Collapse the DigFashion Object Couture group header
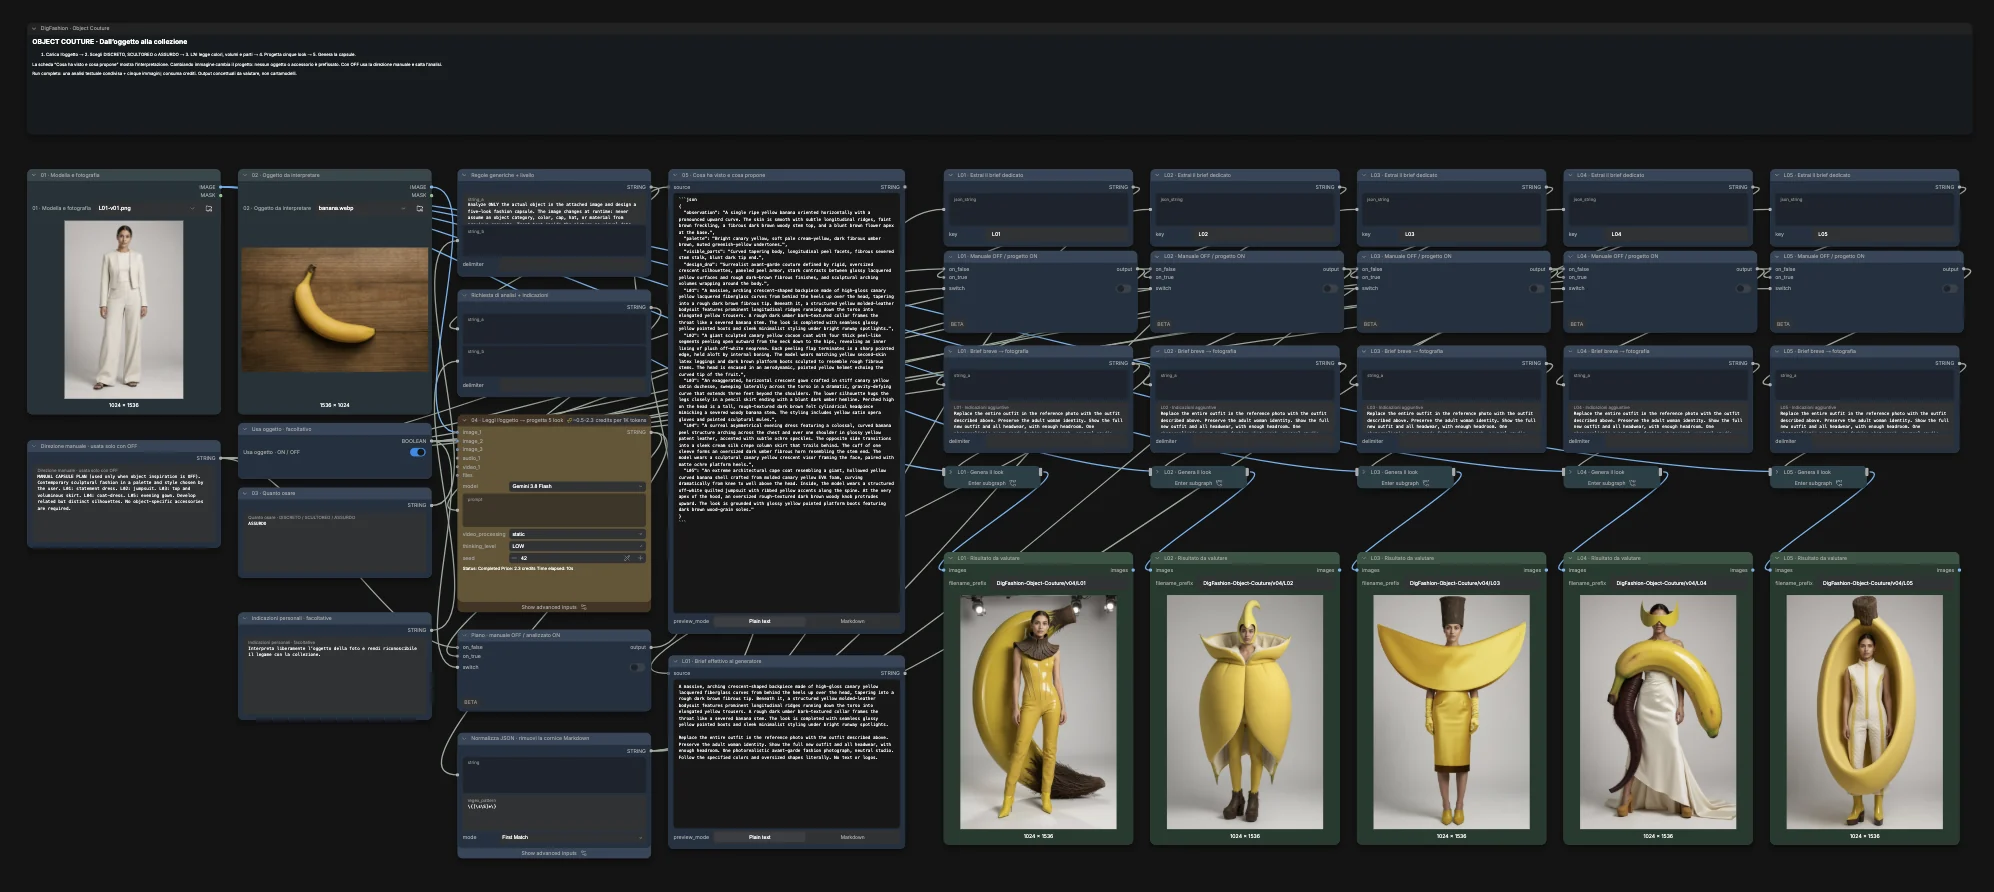Image resolution: width=1994 pixels, height=892 pixels. pyautogui.click(x=34, y=28)
